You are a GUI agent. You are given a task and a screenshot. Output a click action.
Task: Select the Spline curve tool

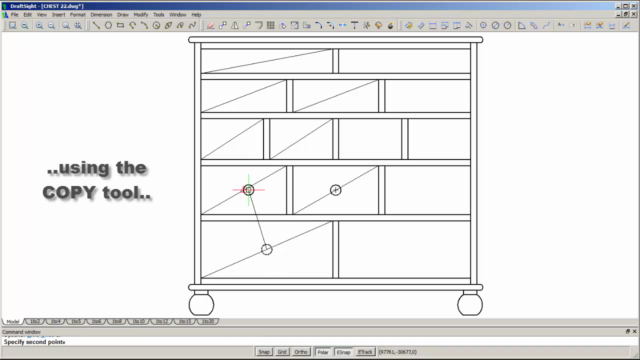[193, 25]
